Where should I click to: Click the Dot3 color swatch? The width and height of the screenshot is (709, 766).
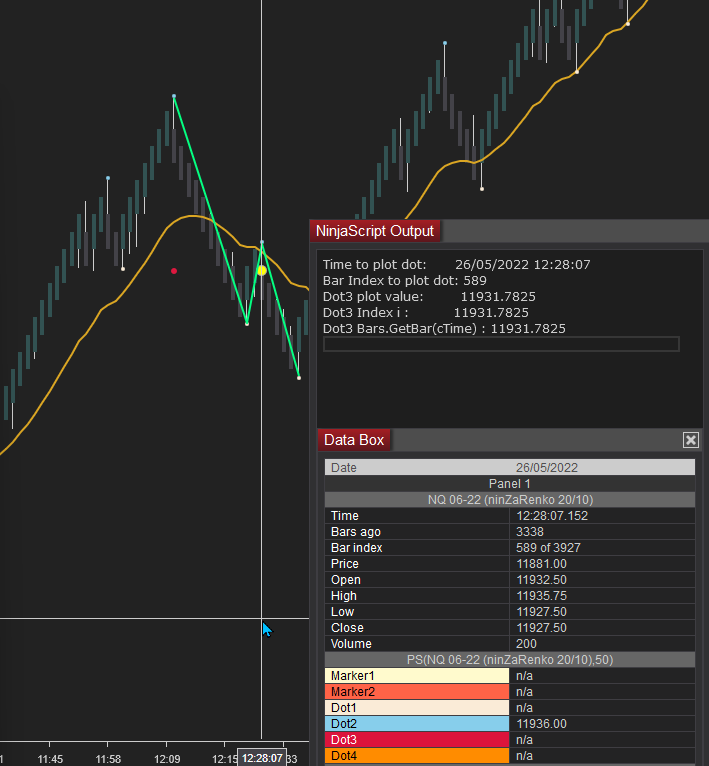(417, 740)
